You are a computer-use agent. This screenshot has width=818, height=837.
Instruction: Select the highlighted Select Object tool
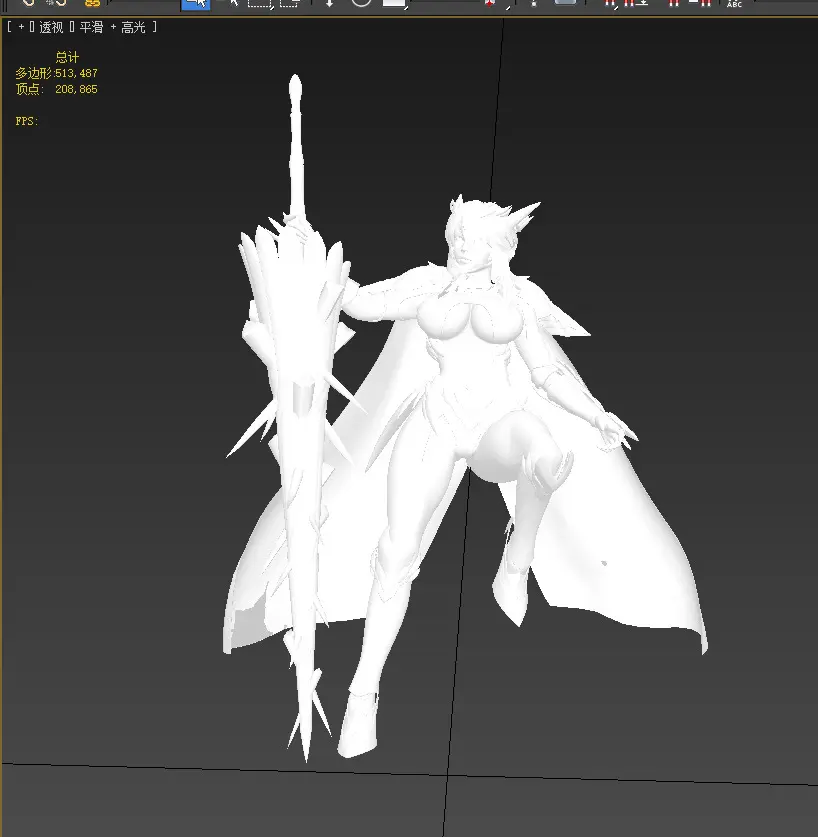(195, 4)
